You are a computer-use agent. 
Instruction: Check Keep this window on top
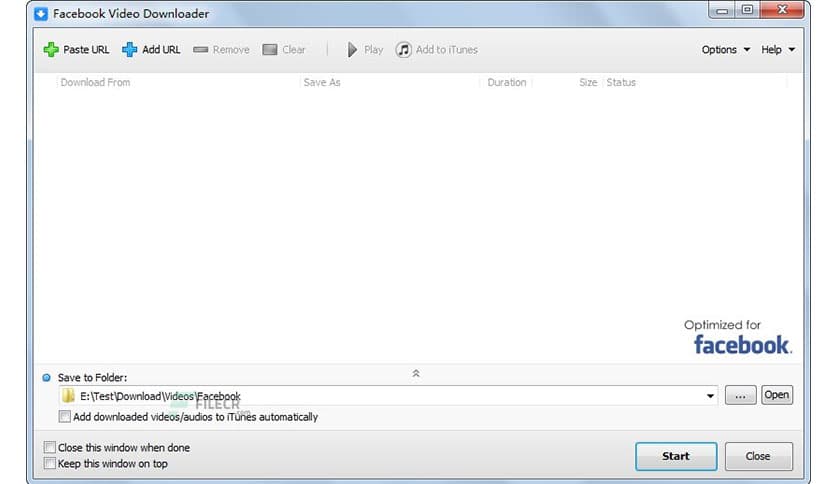[50, 463]
